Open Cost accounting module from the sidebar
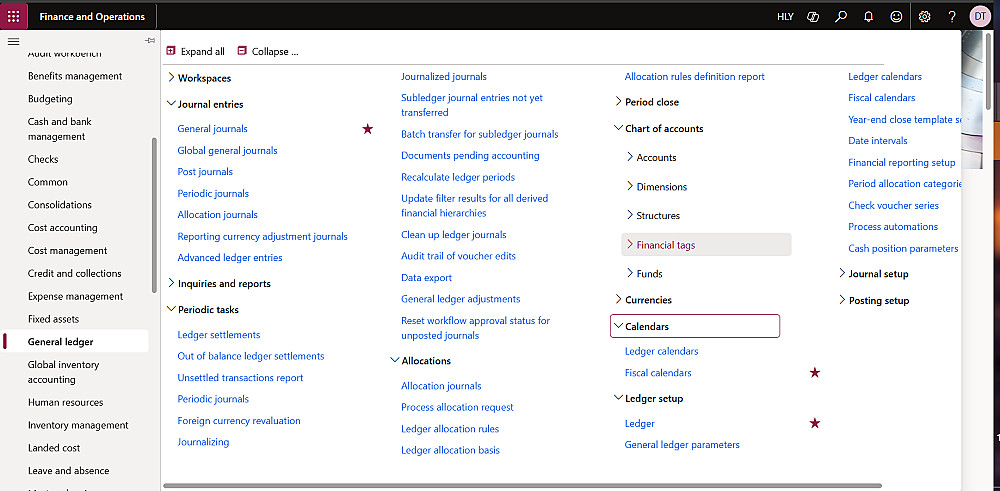This screenshot has width=1000, height=491. tap(62, 228)
